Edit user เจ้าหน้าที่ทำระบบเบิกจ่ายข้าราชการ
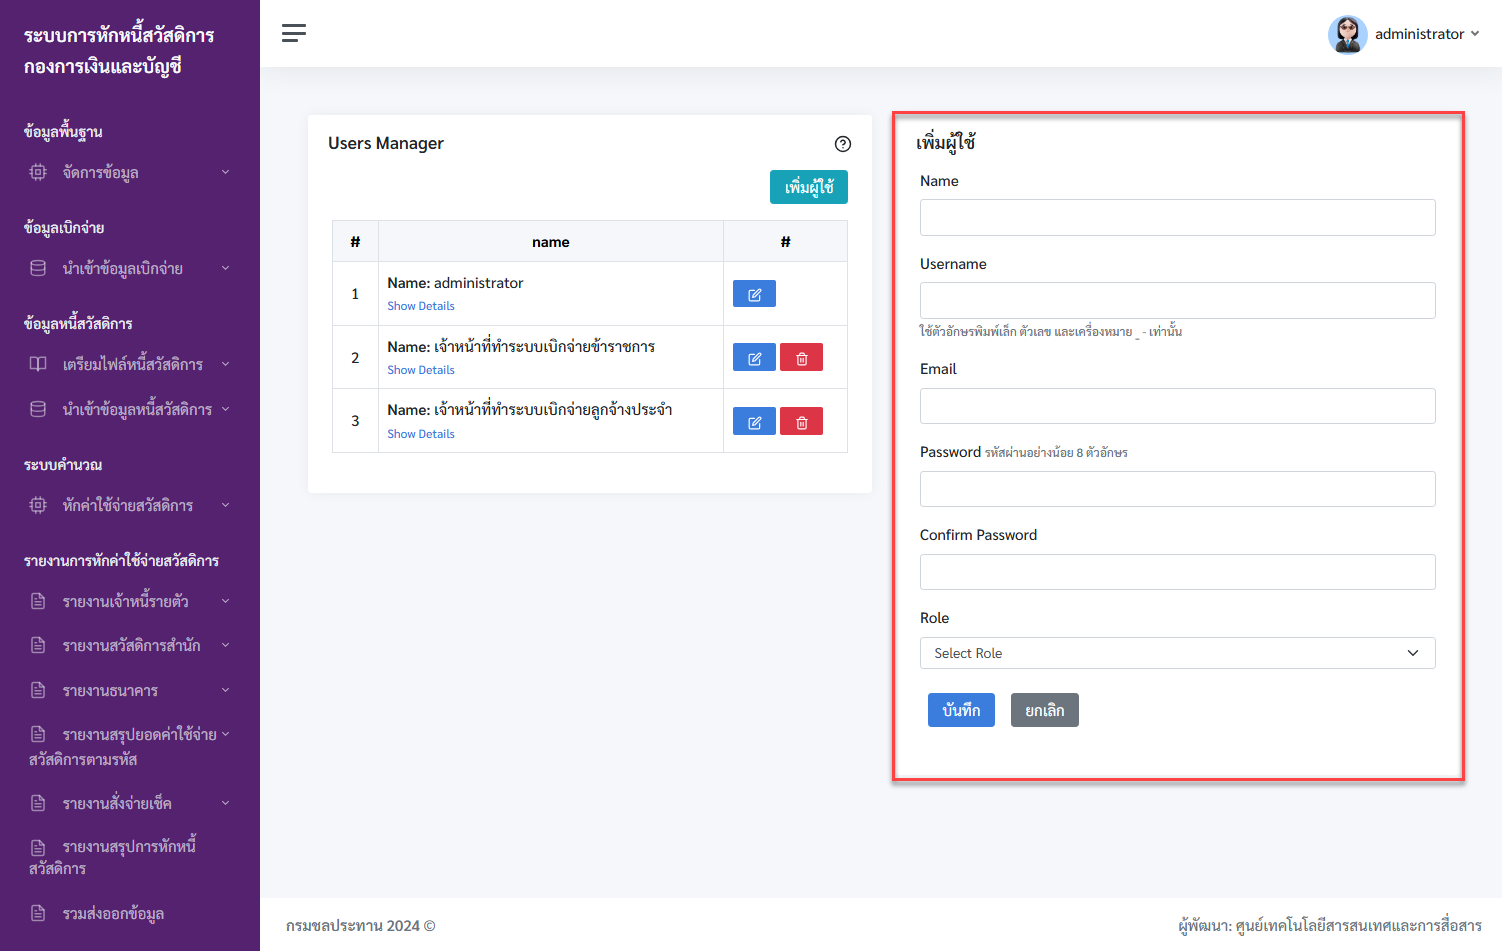This screenshot has height=951, width=1502. [x=754, y=358]
